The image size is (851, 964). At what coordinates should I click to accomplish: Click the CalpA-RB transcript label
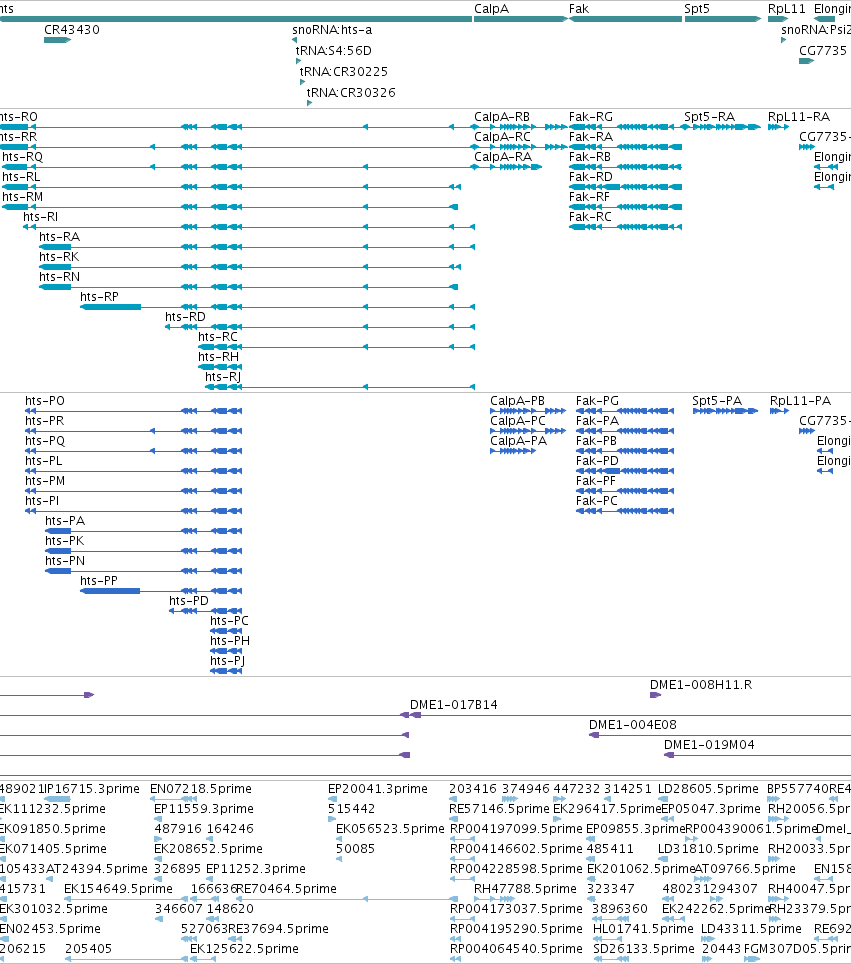(x=502, y=117)
